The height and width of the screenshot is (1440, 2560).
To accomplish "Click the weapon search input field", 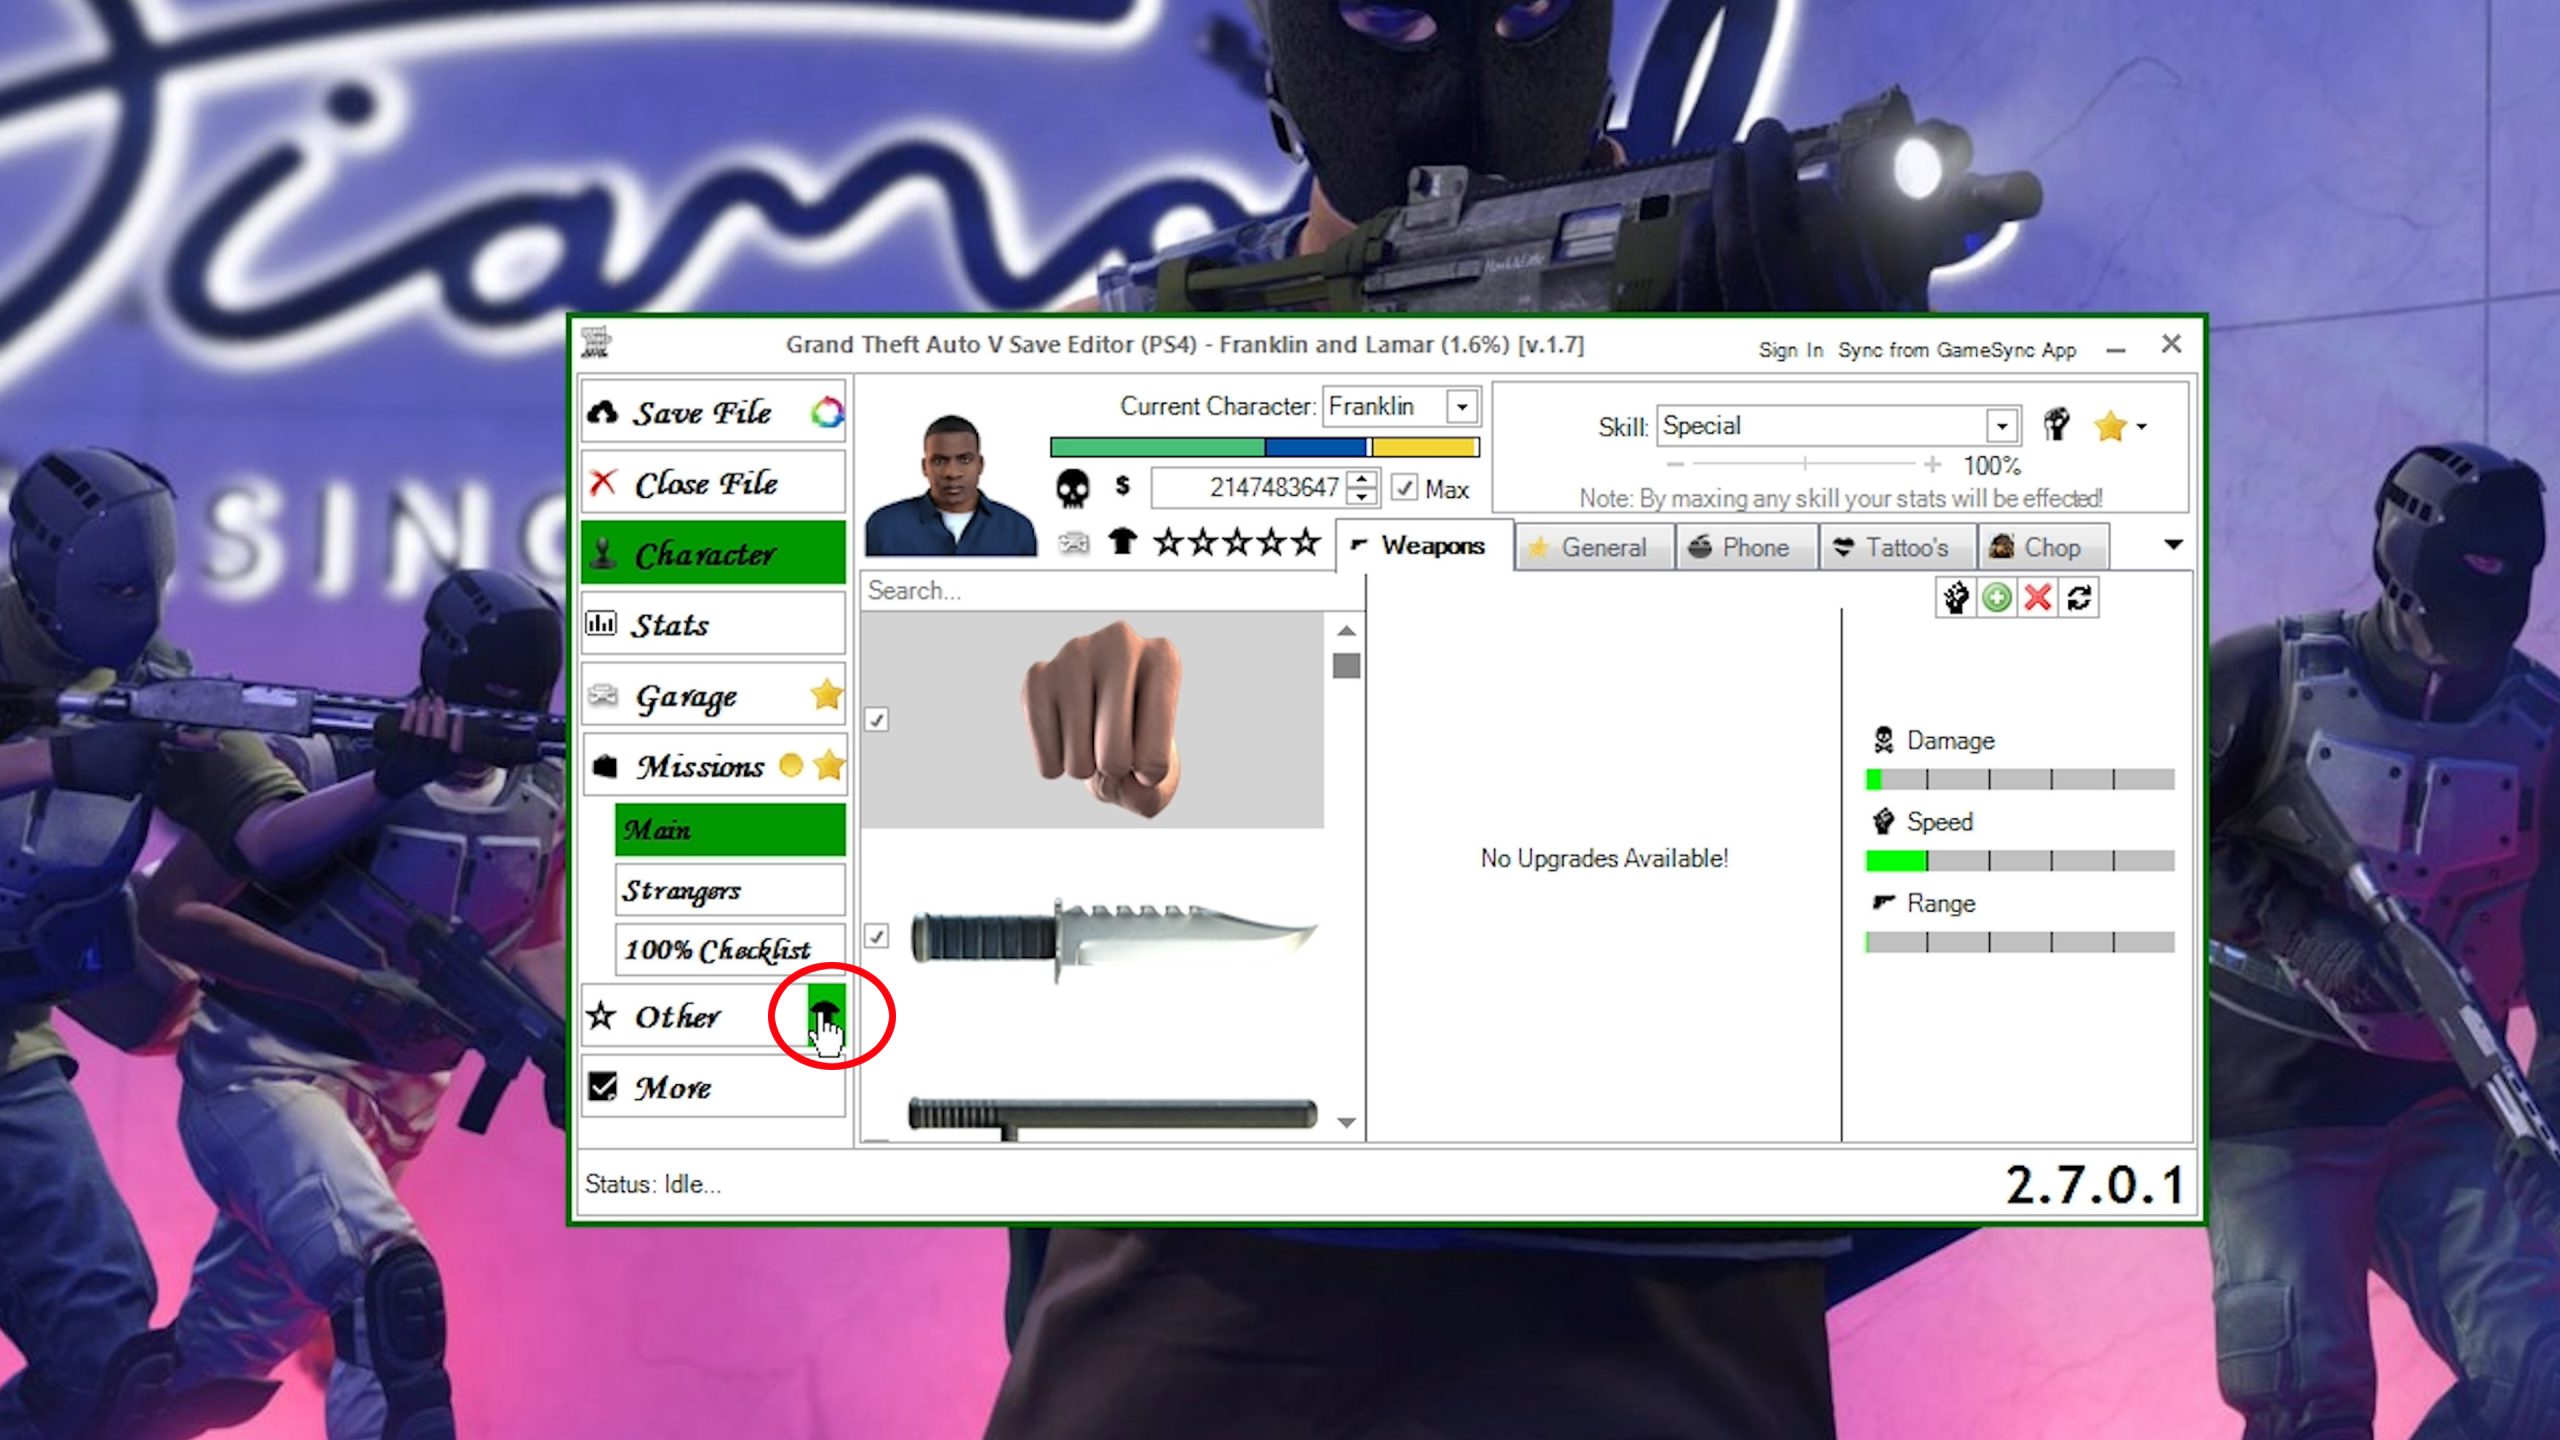I will (1106, 591).
